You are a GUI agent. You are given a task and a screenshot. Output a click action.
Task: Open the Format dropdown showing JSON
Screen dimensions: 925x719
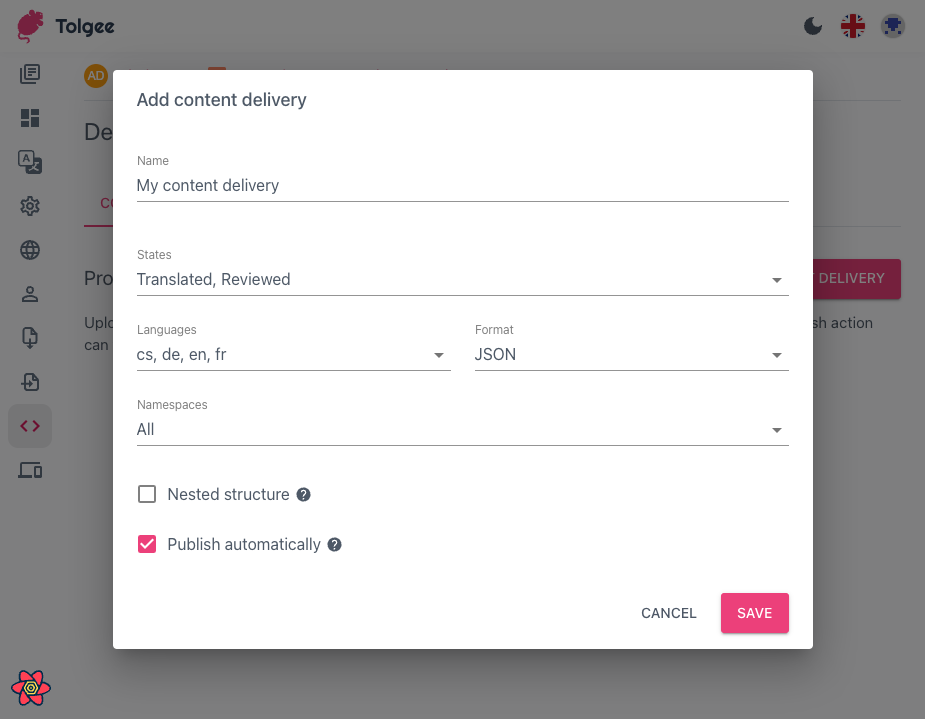click(x=777, y=355)
